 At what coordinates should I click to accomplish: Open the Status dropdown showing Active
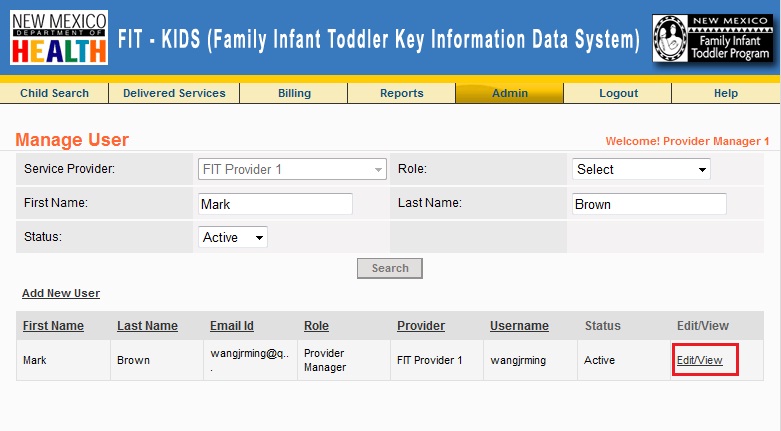(x=233, y=237)
